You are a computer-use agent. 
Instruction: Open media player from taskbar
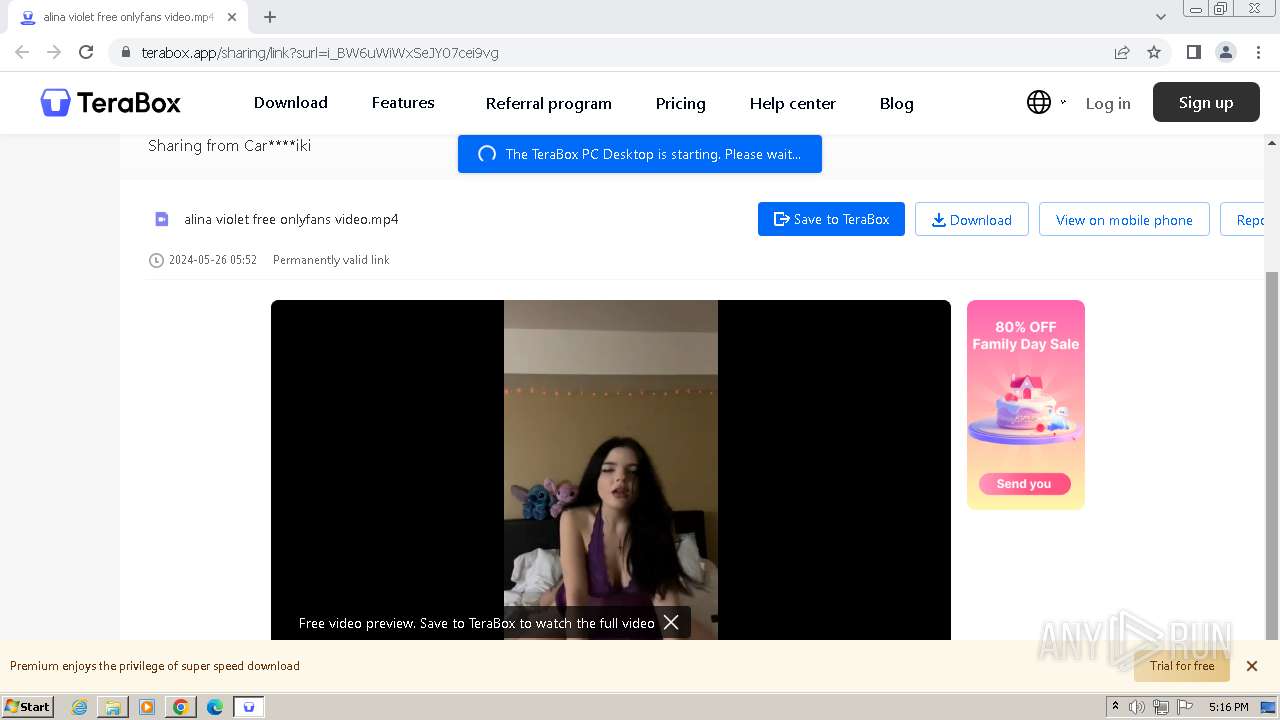[147, 707]
